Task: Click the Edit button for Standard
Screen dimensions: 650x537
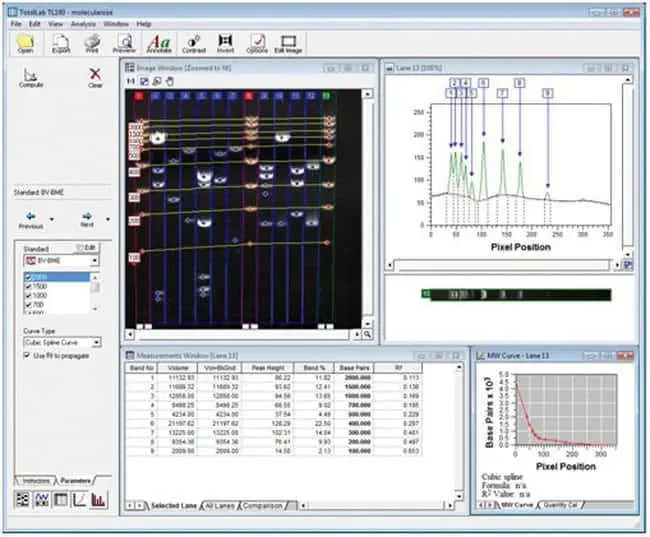Action: tap(87, 246)
